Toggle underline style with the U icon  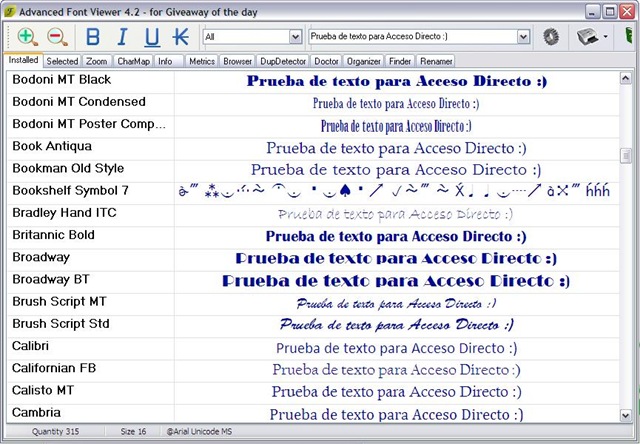click(x=152, y=37)
